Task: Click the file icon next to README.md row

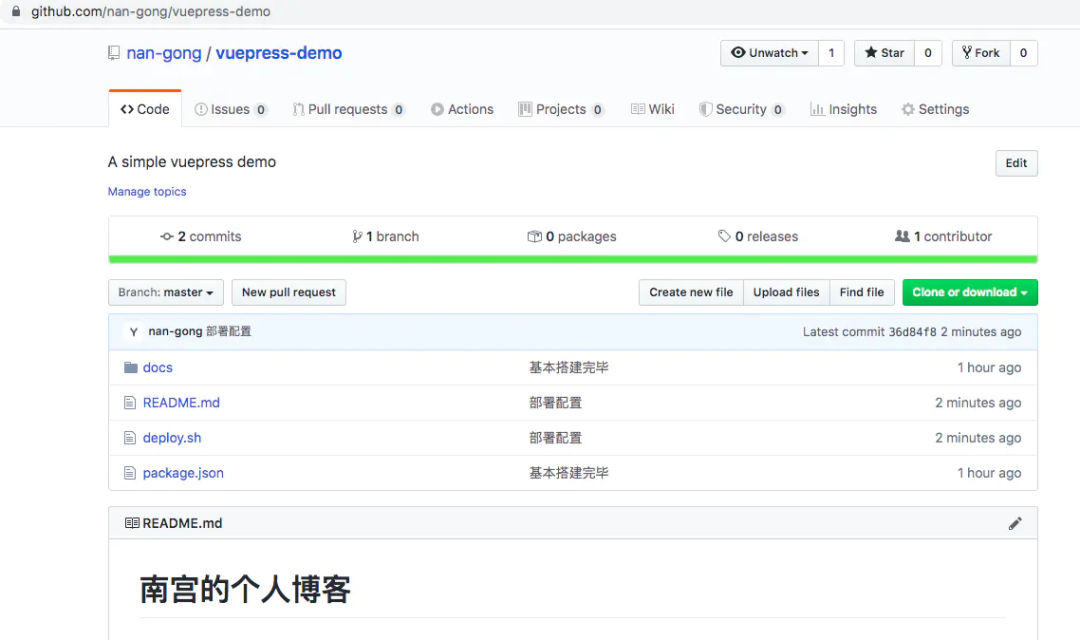Action: click(129, 402)
